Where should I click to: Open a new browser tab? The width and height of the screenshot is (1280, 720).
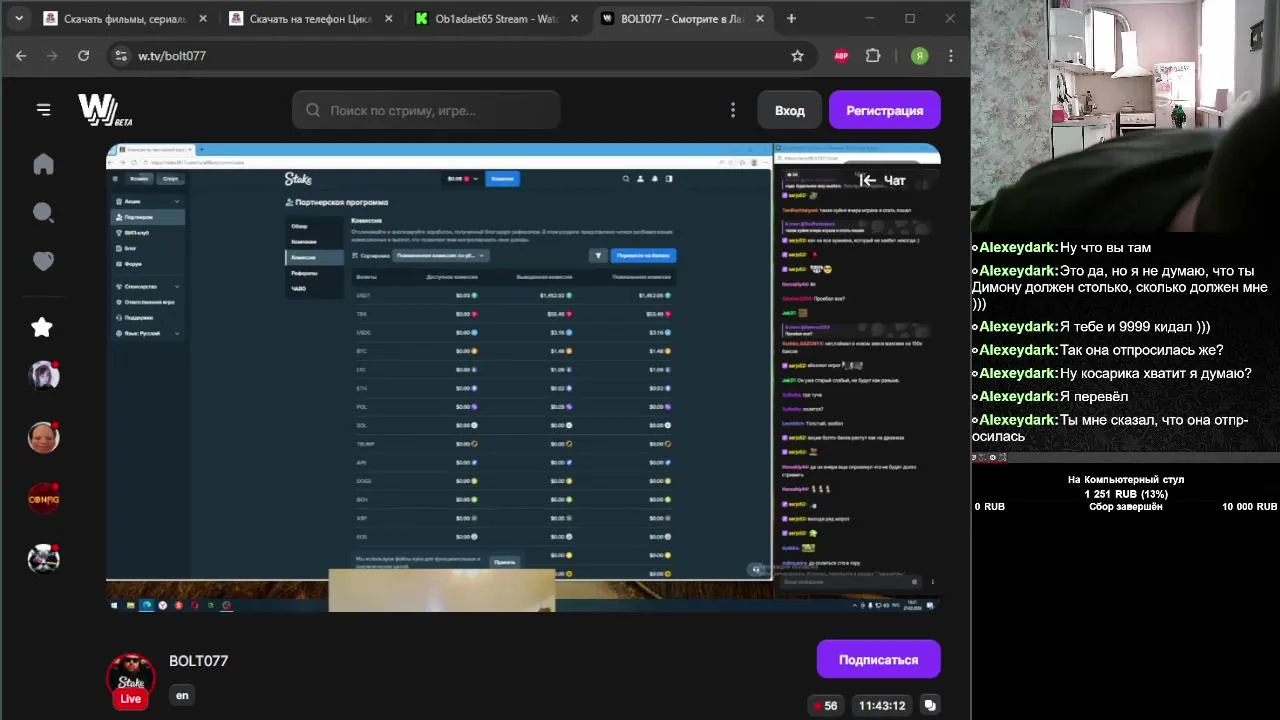[791, 18]
